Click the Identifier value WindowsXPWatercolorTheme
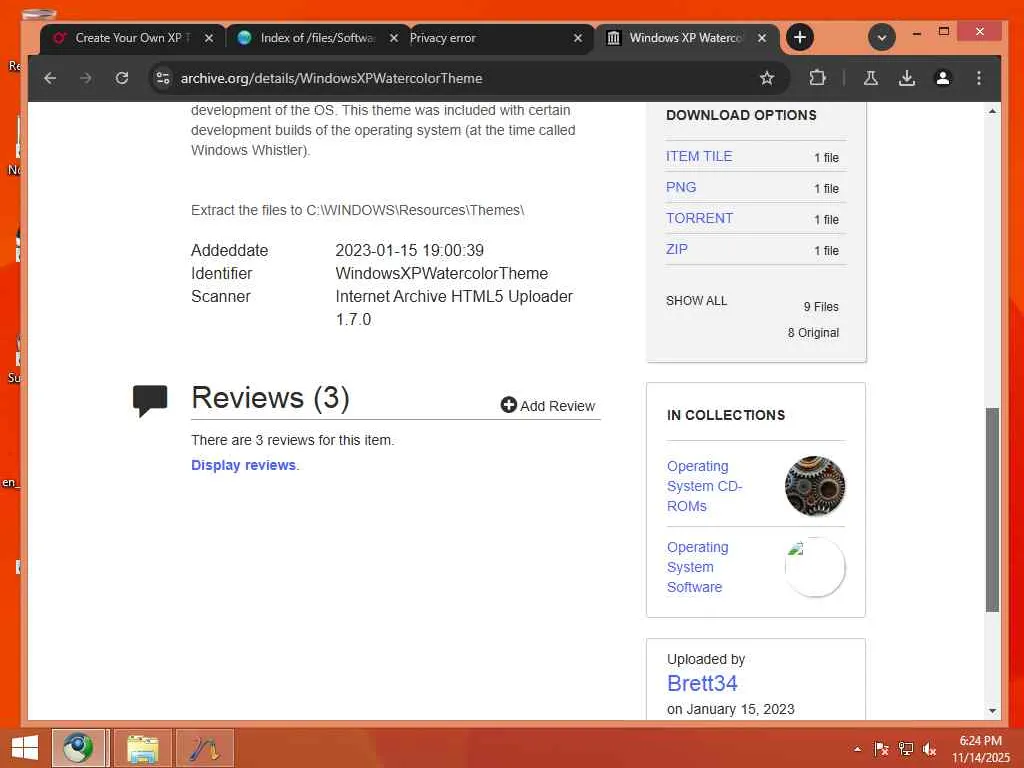Viewport: 1024px width, 768px height. click(441, 273)
